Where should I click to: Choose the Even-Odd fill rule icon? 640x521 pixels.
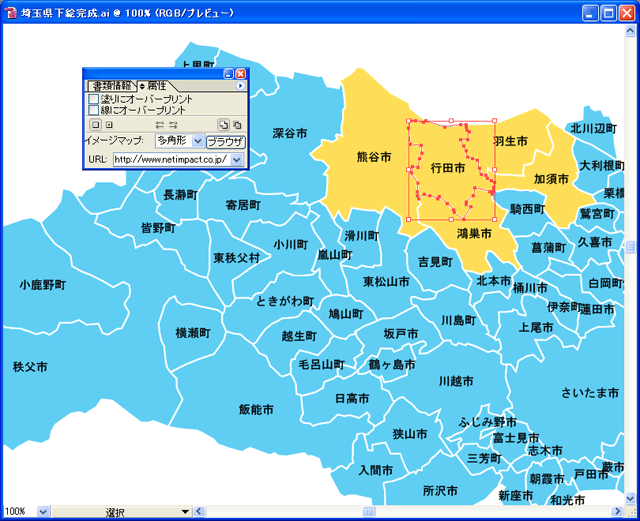[x=237, y=125]
